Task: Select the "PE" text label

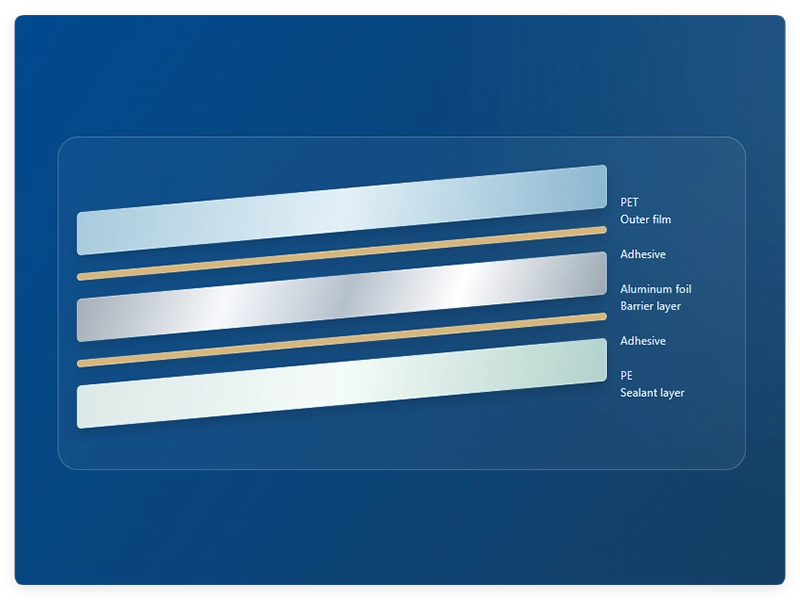Action: tap(626, 376)
